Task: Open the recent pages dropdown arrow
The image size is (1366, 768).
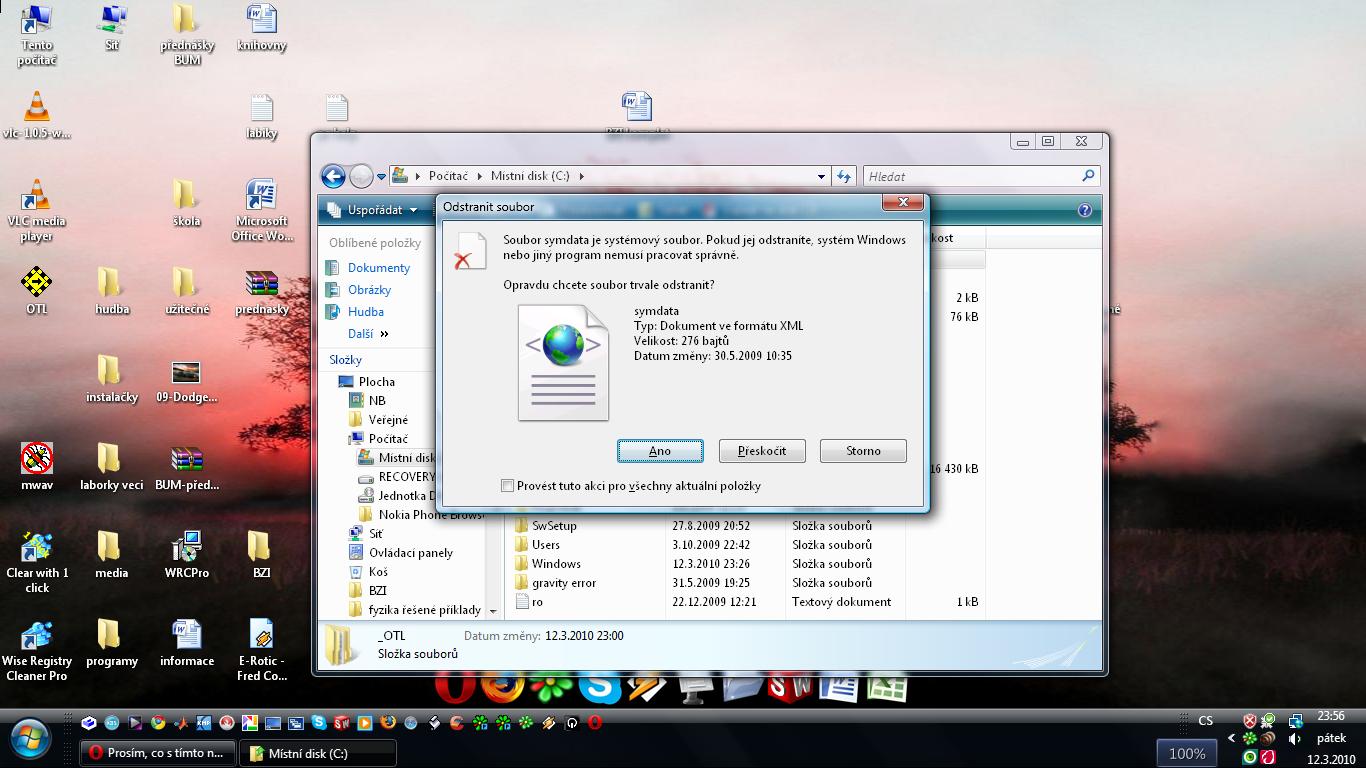Action: coord(381,177)
